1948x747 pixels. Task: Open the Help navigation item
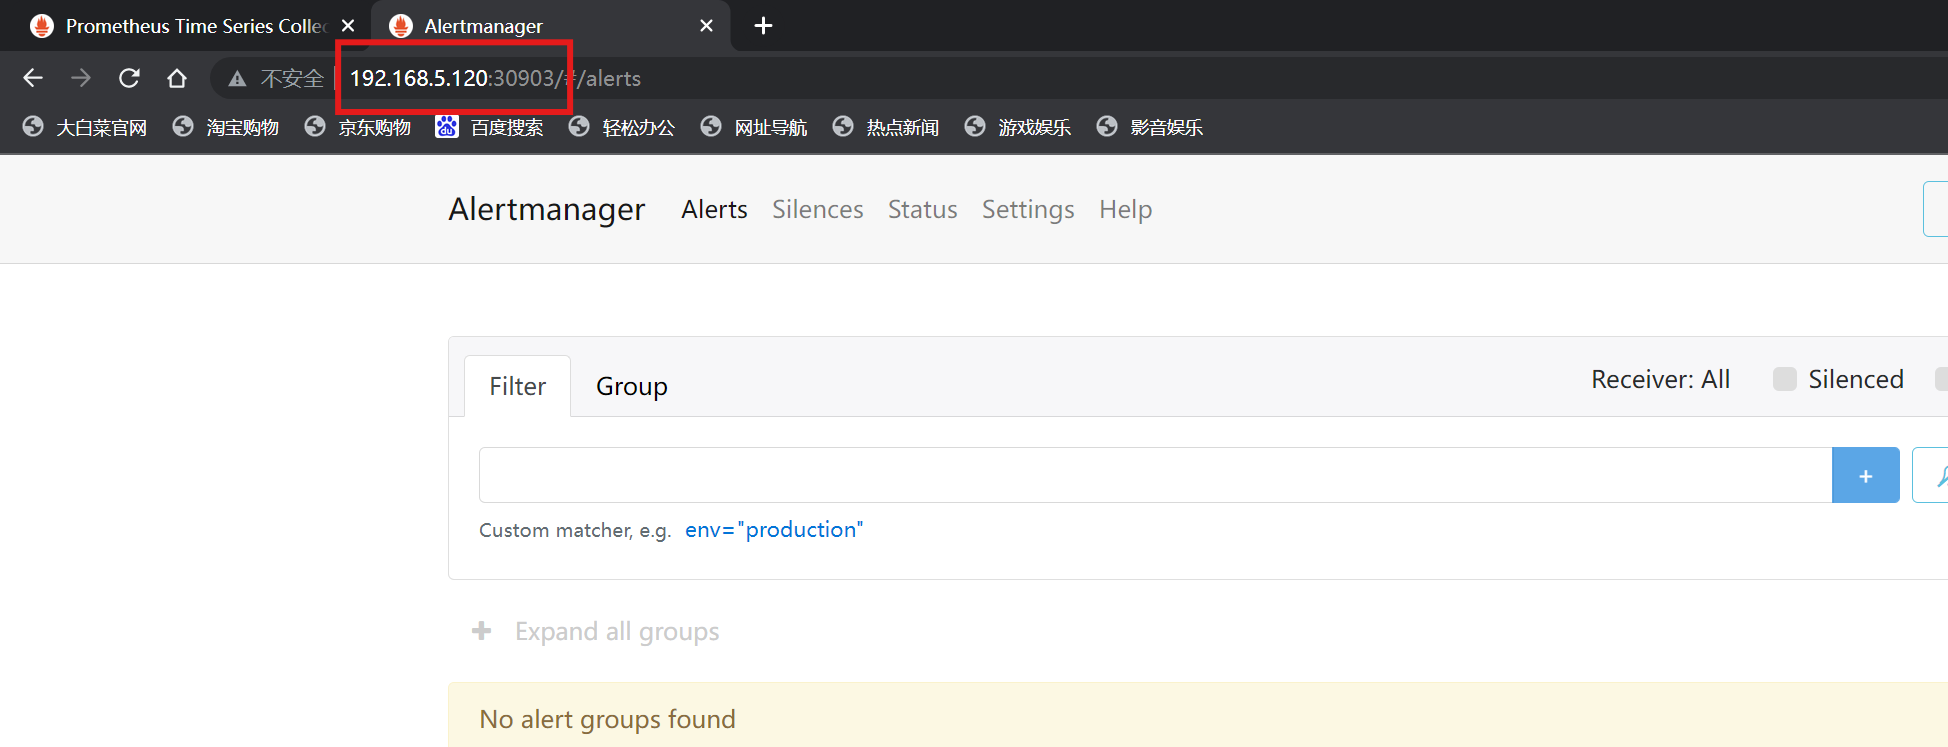[1125, 209]
